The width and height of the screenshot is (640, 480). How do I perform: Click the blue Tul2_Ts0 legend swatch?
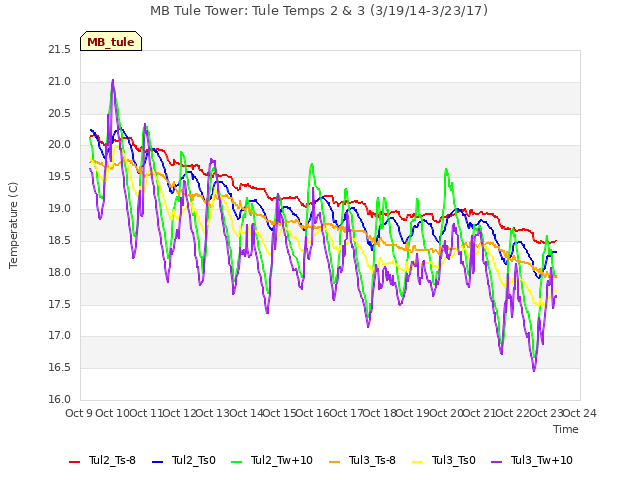158,462
